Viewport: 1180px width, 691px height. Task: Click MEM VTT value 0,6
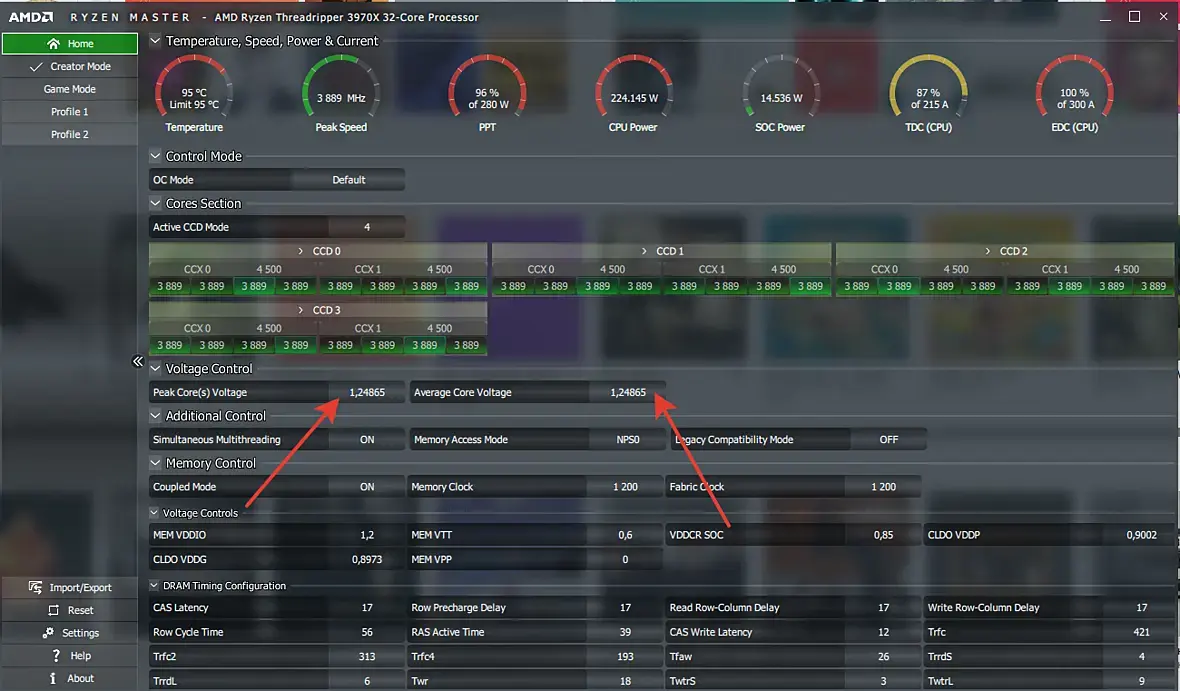coord(625,534)
